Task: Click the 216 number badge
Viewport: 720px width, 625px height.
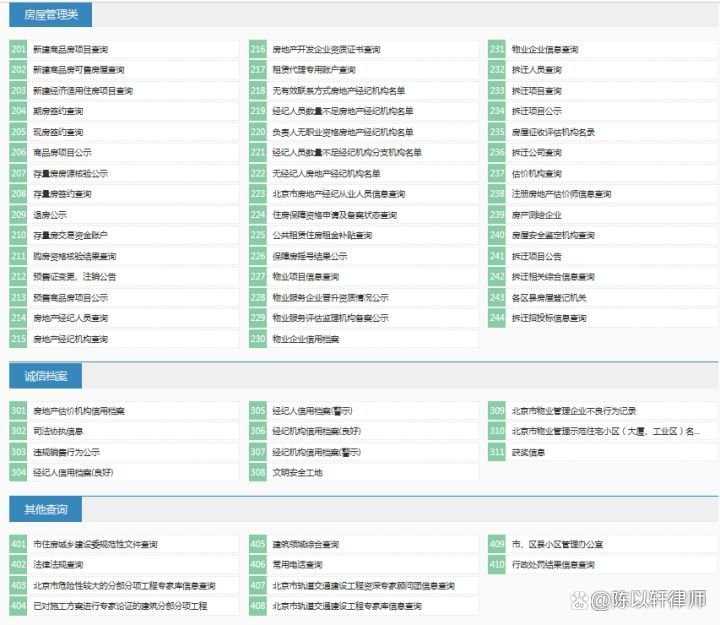Action: 258,49
